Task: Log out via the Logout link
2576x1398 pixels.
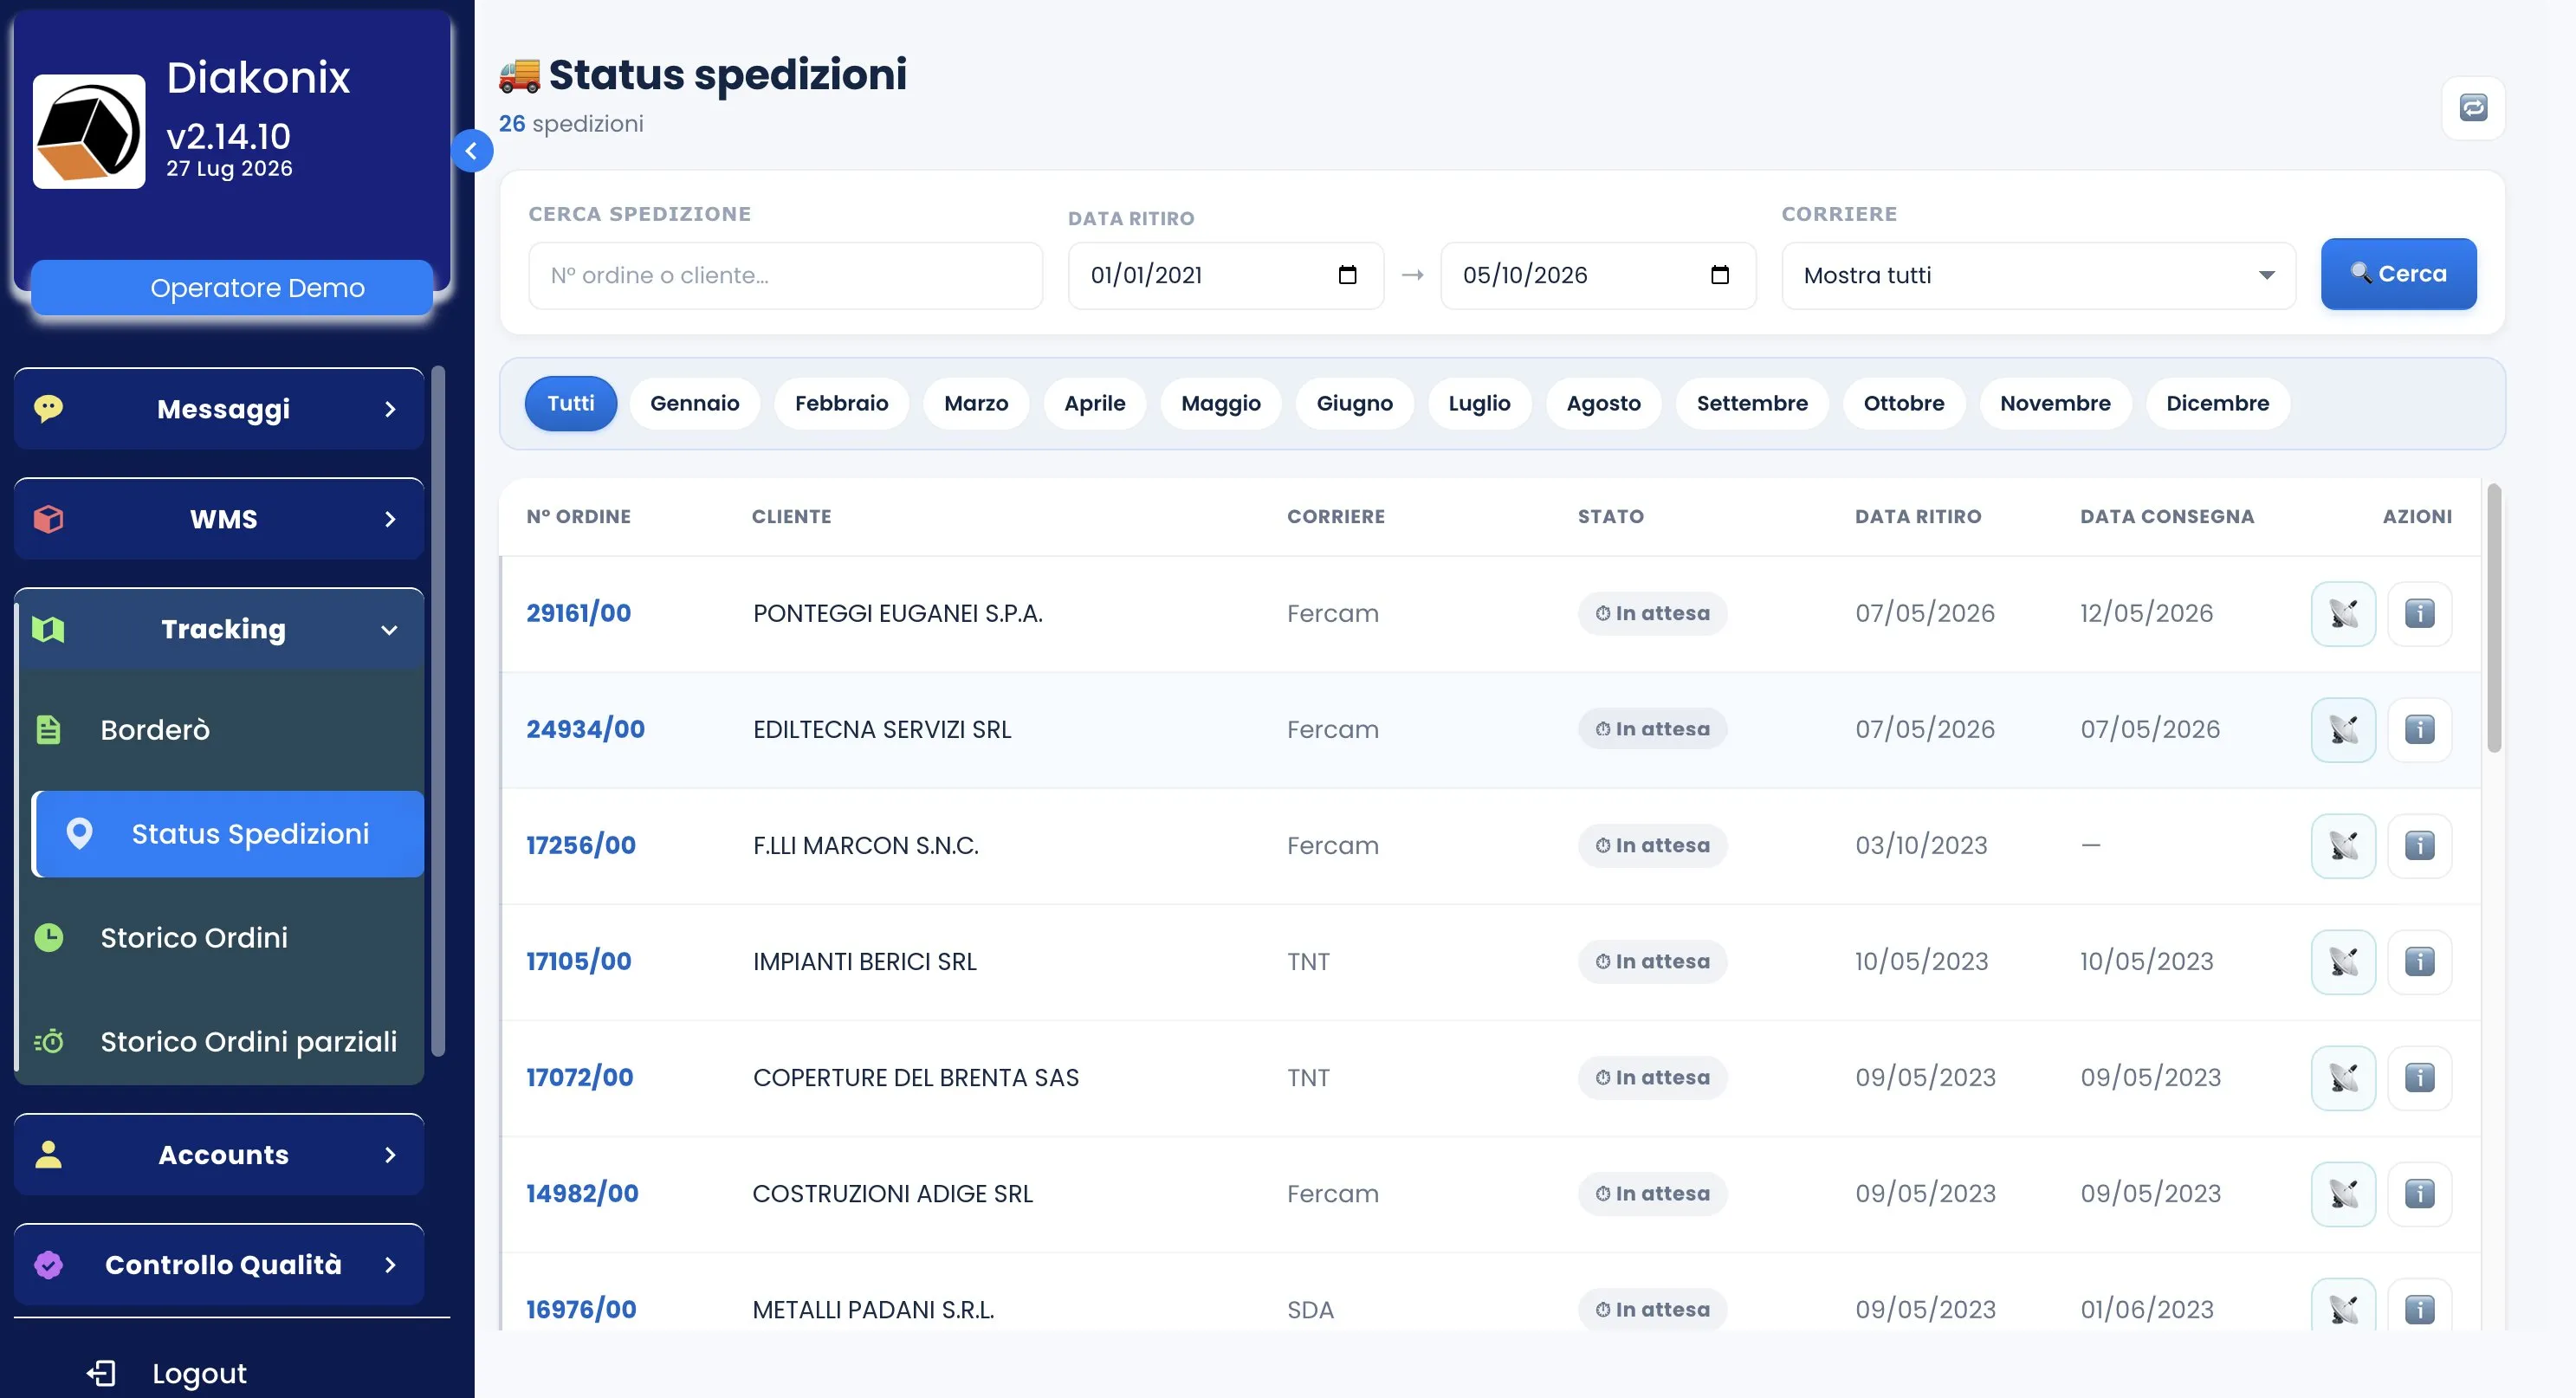Action: pyautogui.click(x=167, y=1373)
